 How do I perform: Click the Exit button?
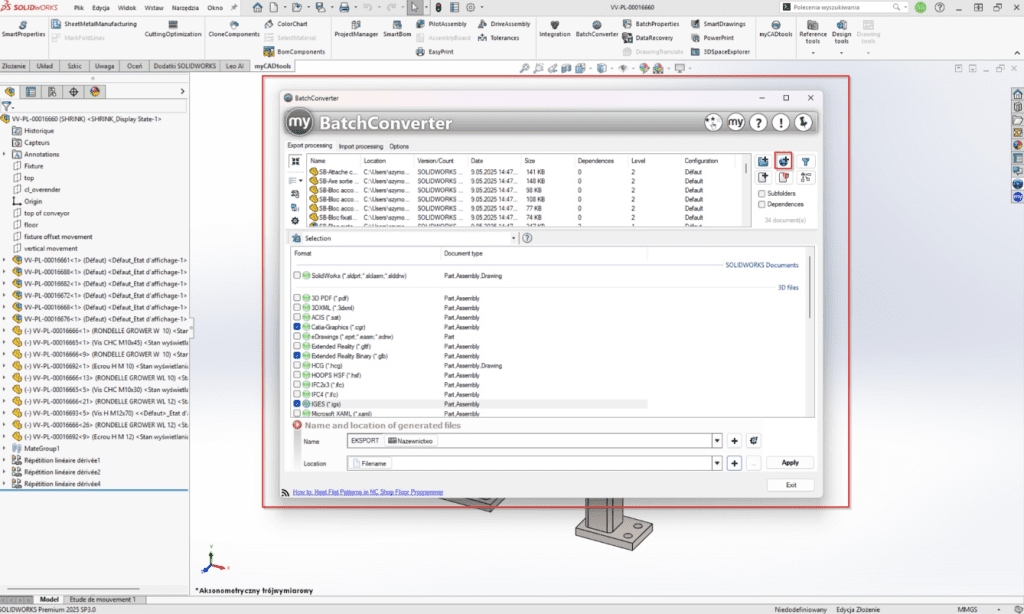pyautogui.click(x=791, y=485)
